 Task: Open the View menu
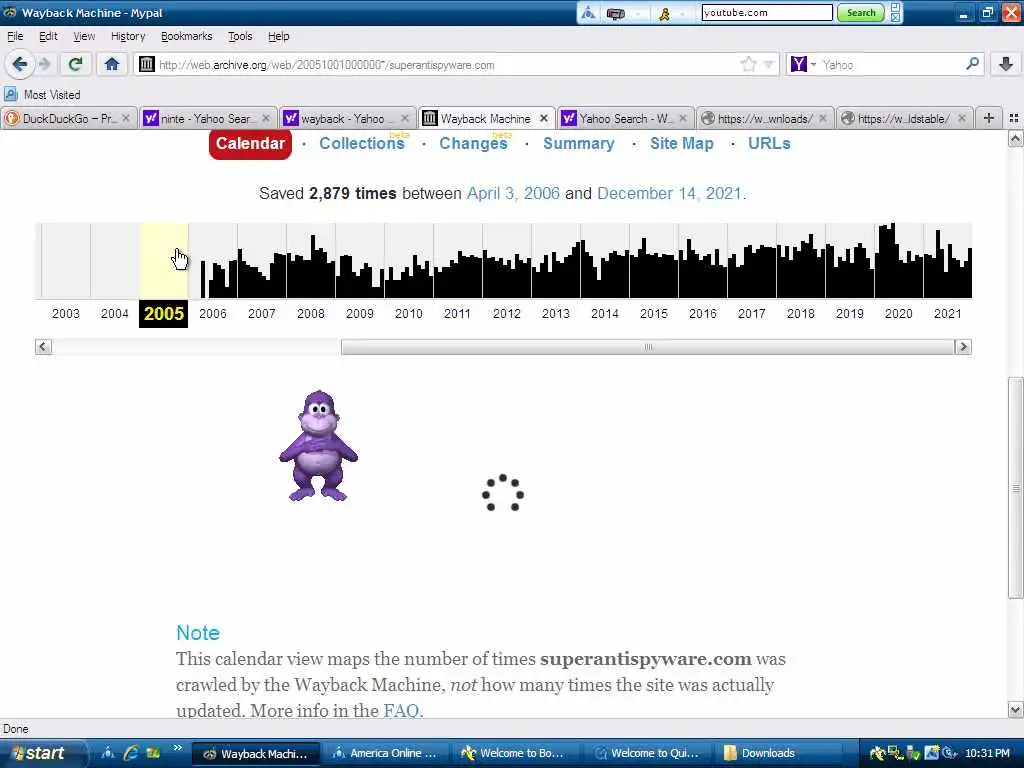84,37
